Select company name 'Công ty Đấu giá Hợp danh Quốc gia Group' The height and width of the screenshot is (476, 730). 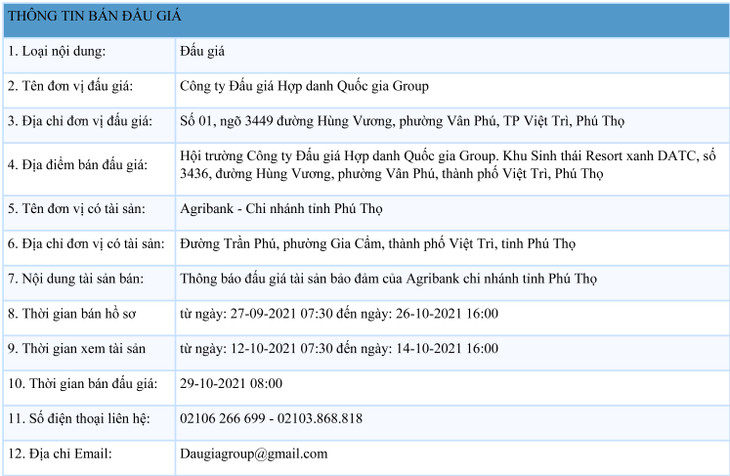pos(304,86)
